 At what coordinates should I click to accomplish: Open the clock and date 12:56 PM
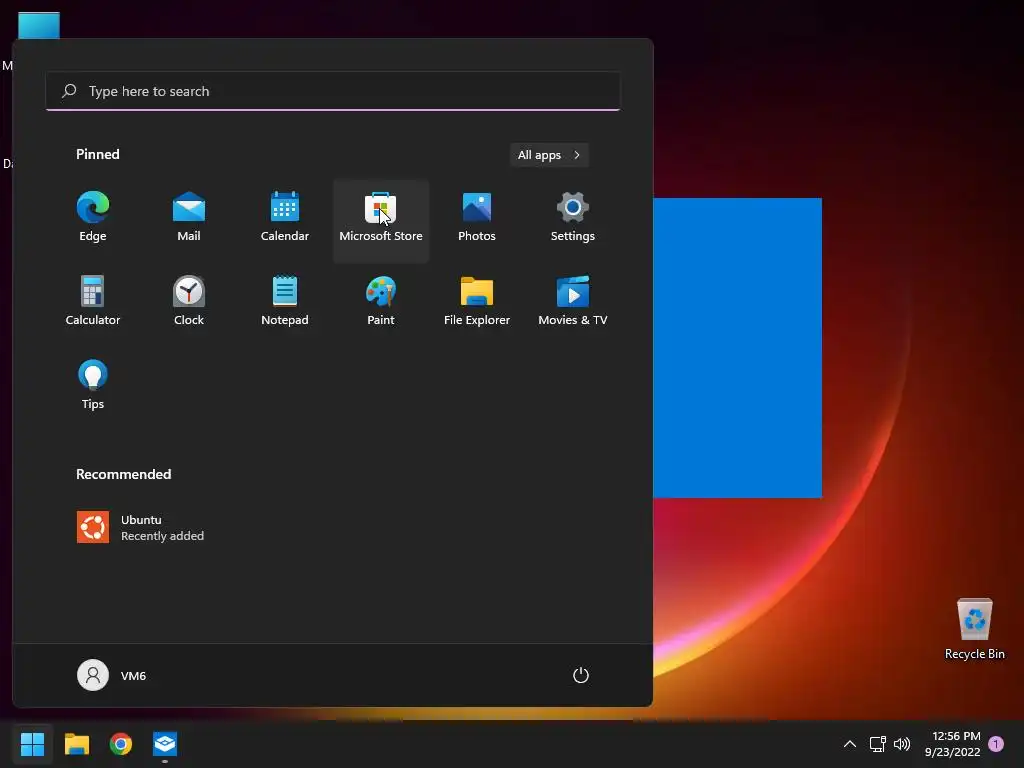click(x=952, y=744)
